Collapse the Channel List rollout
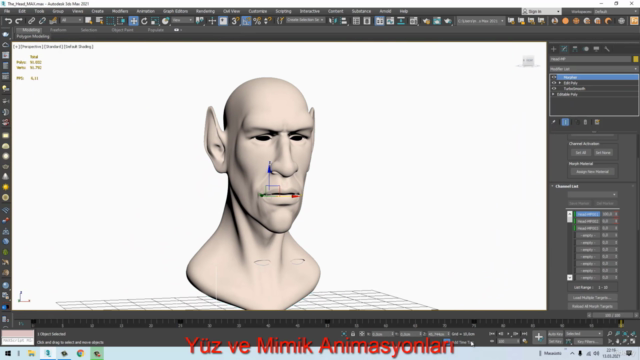 click(x=553, y=186)
